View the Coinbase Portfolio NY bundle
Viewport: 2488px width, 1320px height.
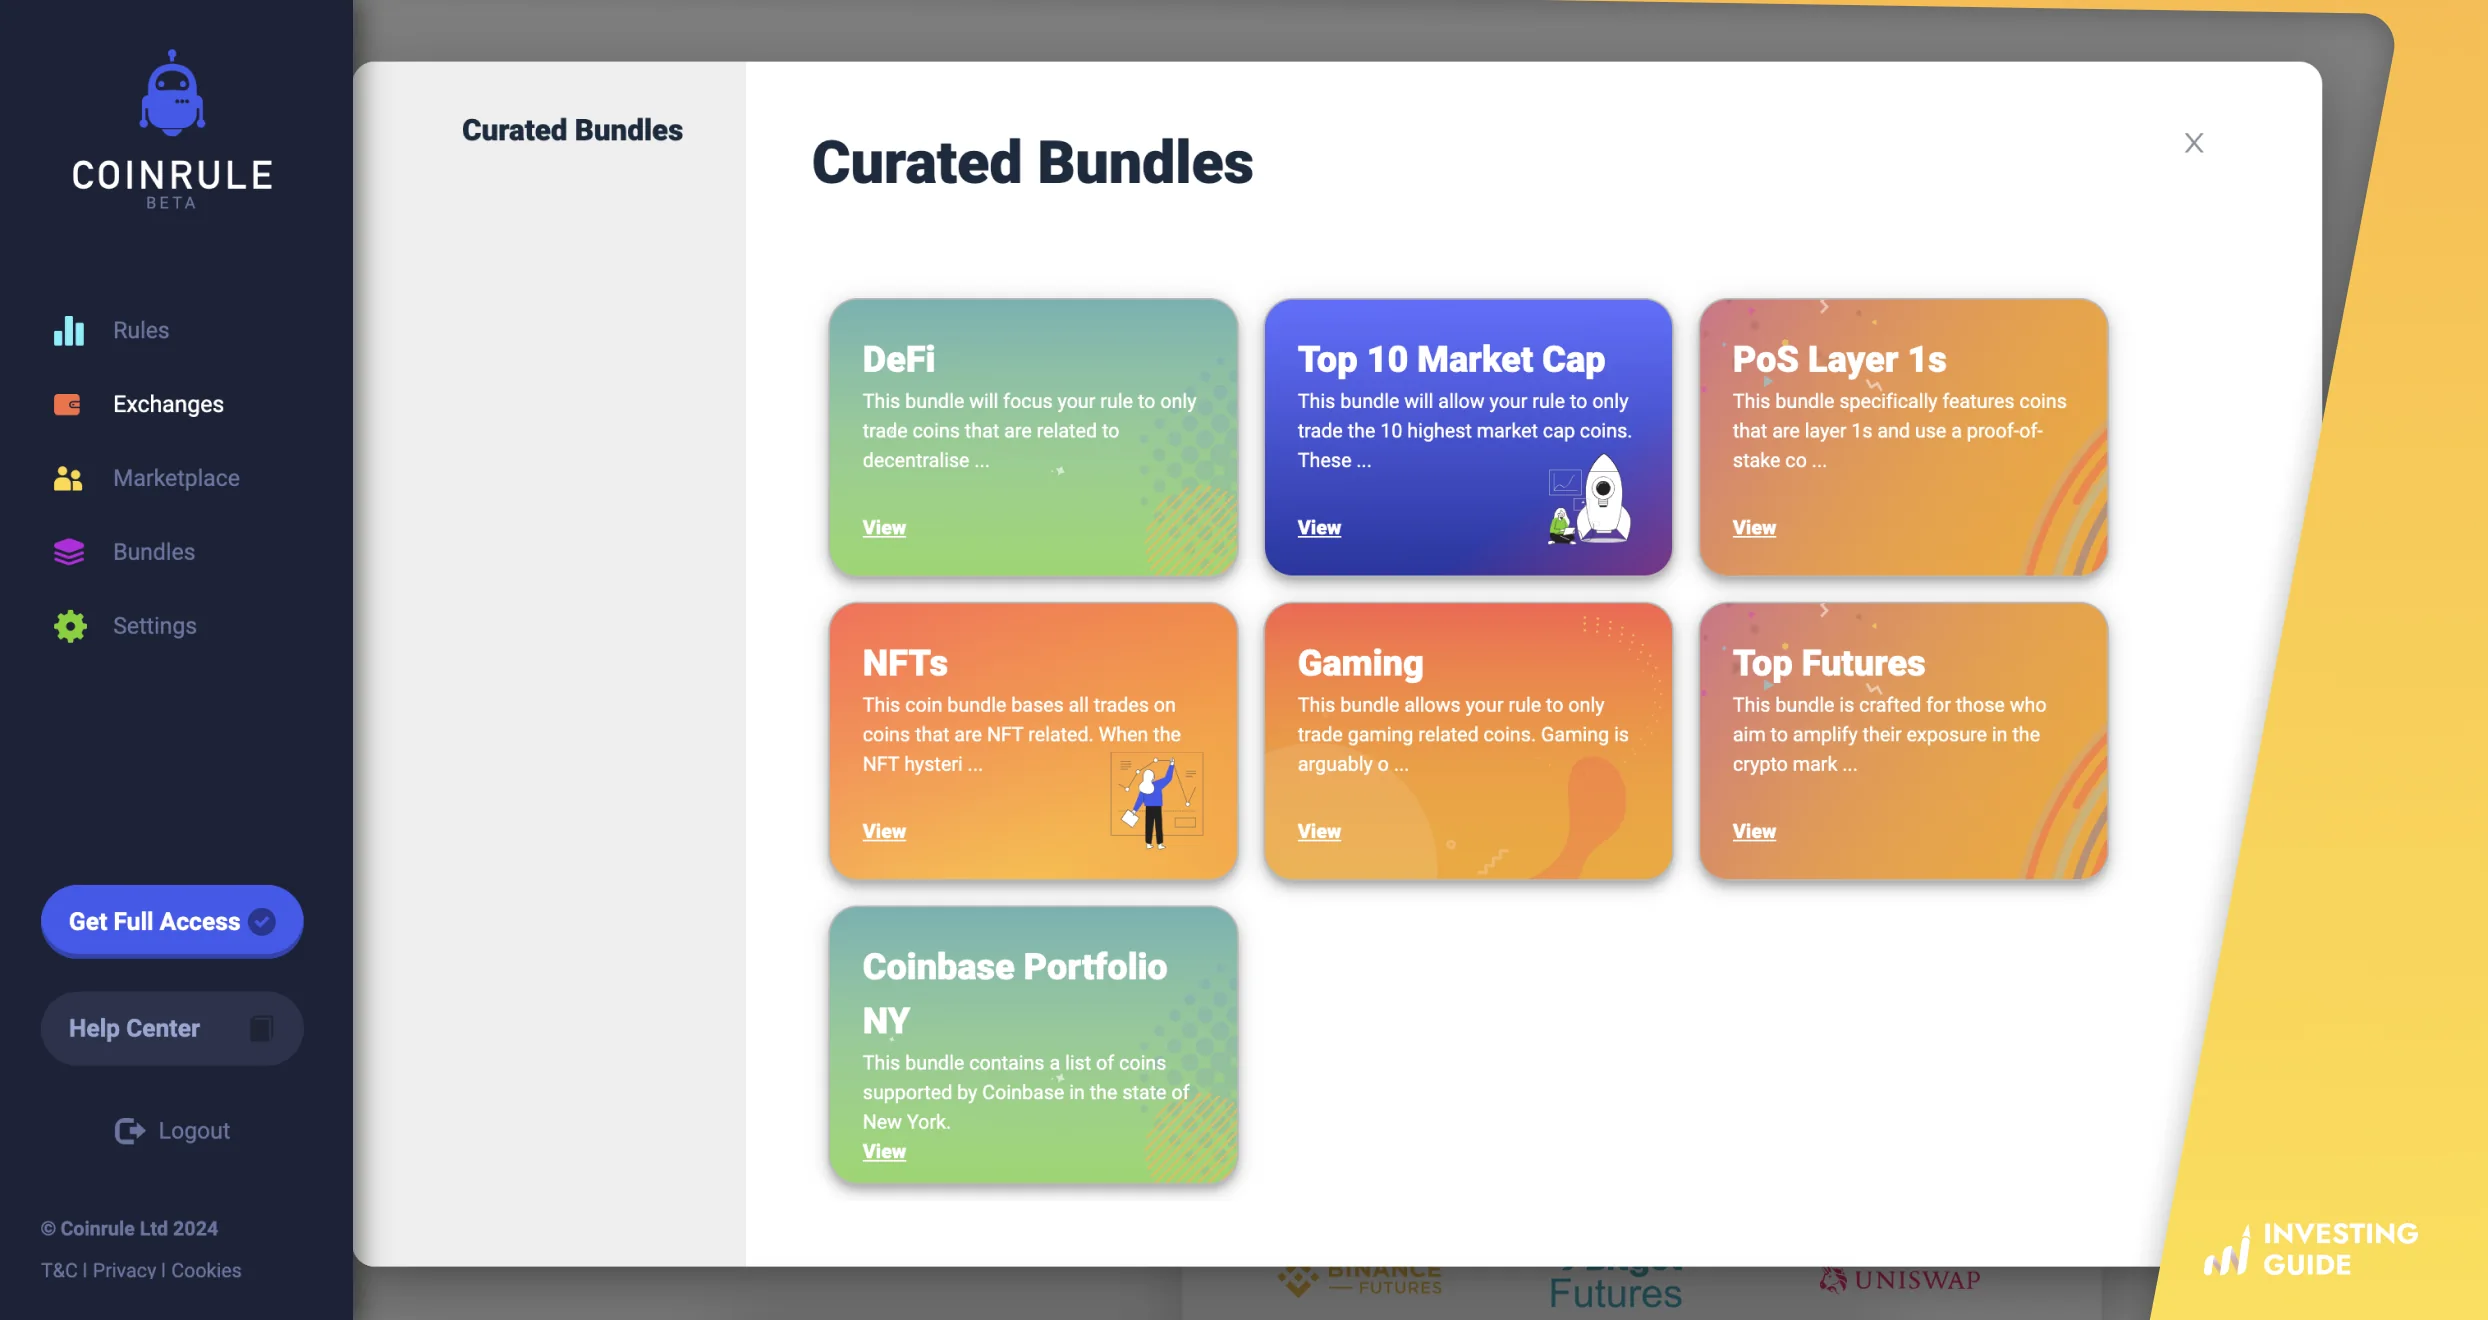pyautogui.click(x=883, y=1151)
